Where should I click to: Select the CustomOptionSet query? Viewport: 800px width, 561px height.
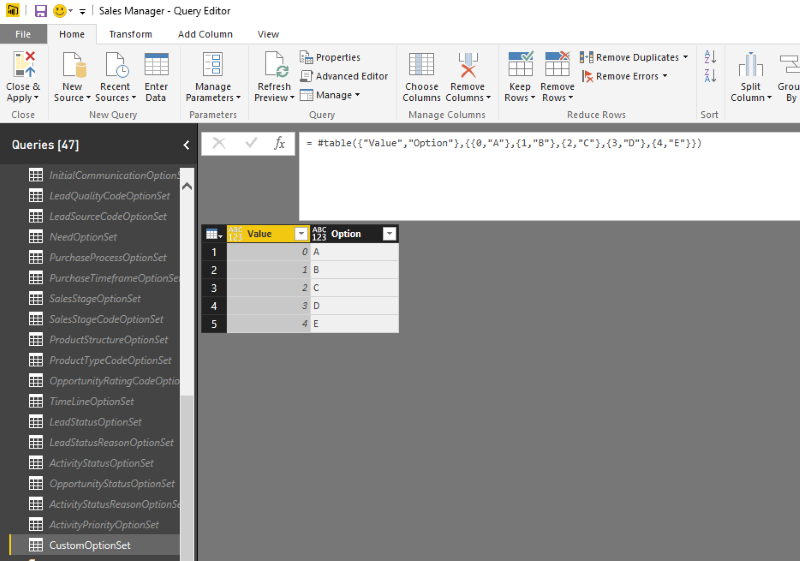point(95,545)
